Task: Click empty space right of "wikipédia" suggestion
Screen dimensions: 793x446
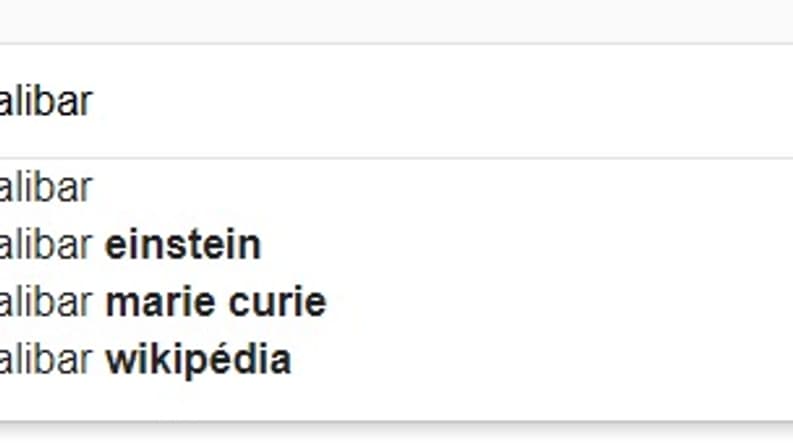Action: [542, 360]
